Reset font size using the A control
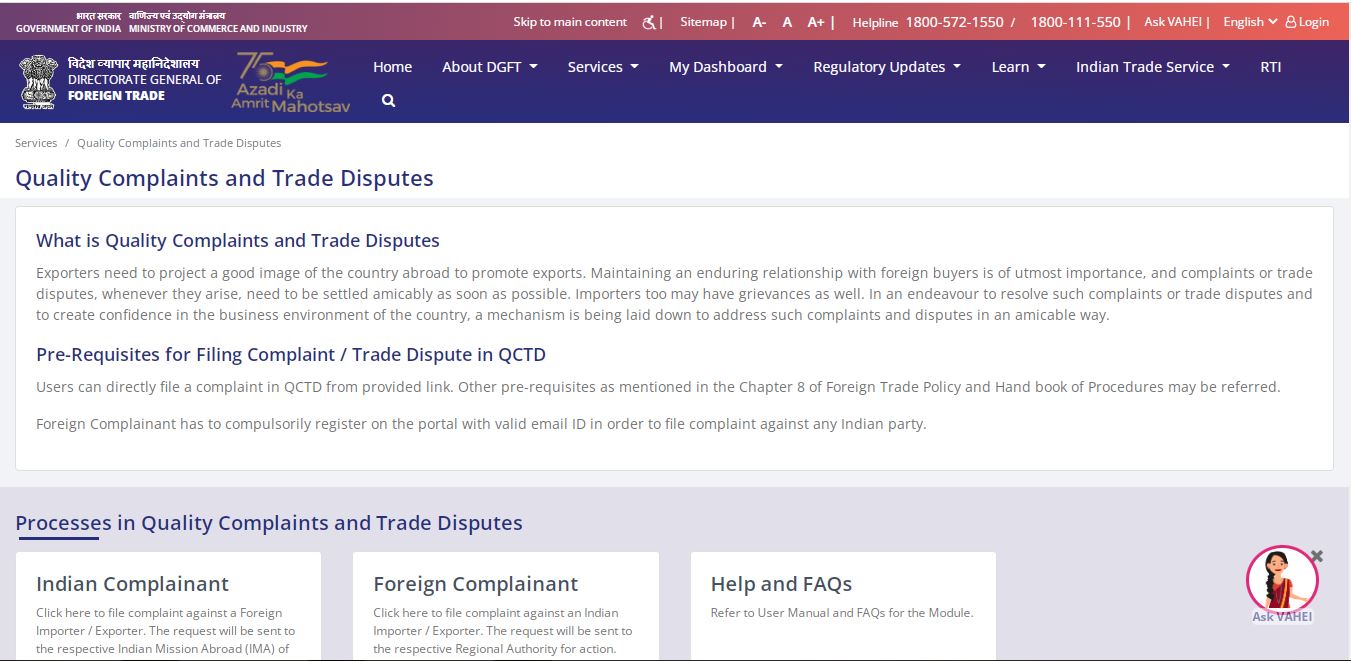The height and width of the screenshot is (661, 1351). click(787, 21)
